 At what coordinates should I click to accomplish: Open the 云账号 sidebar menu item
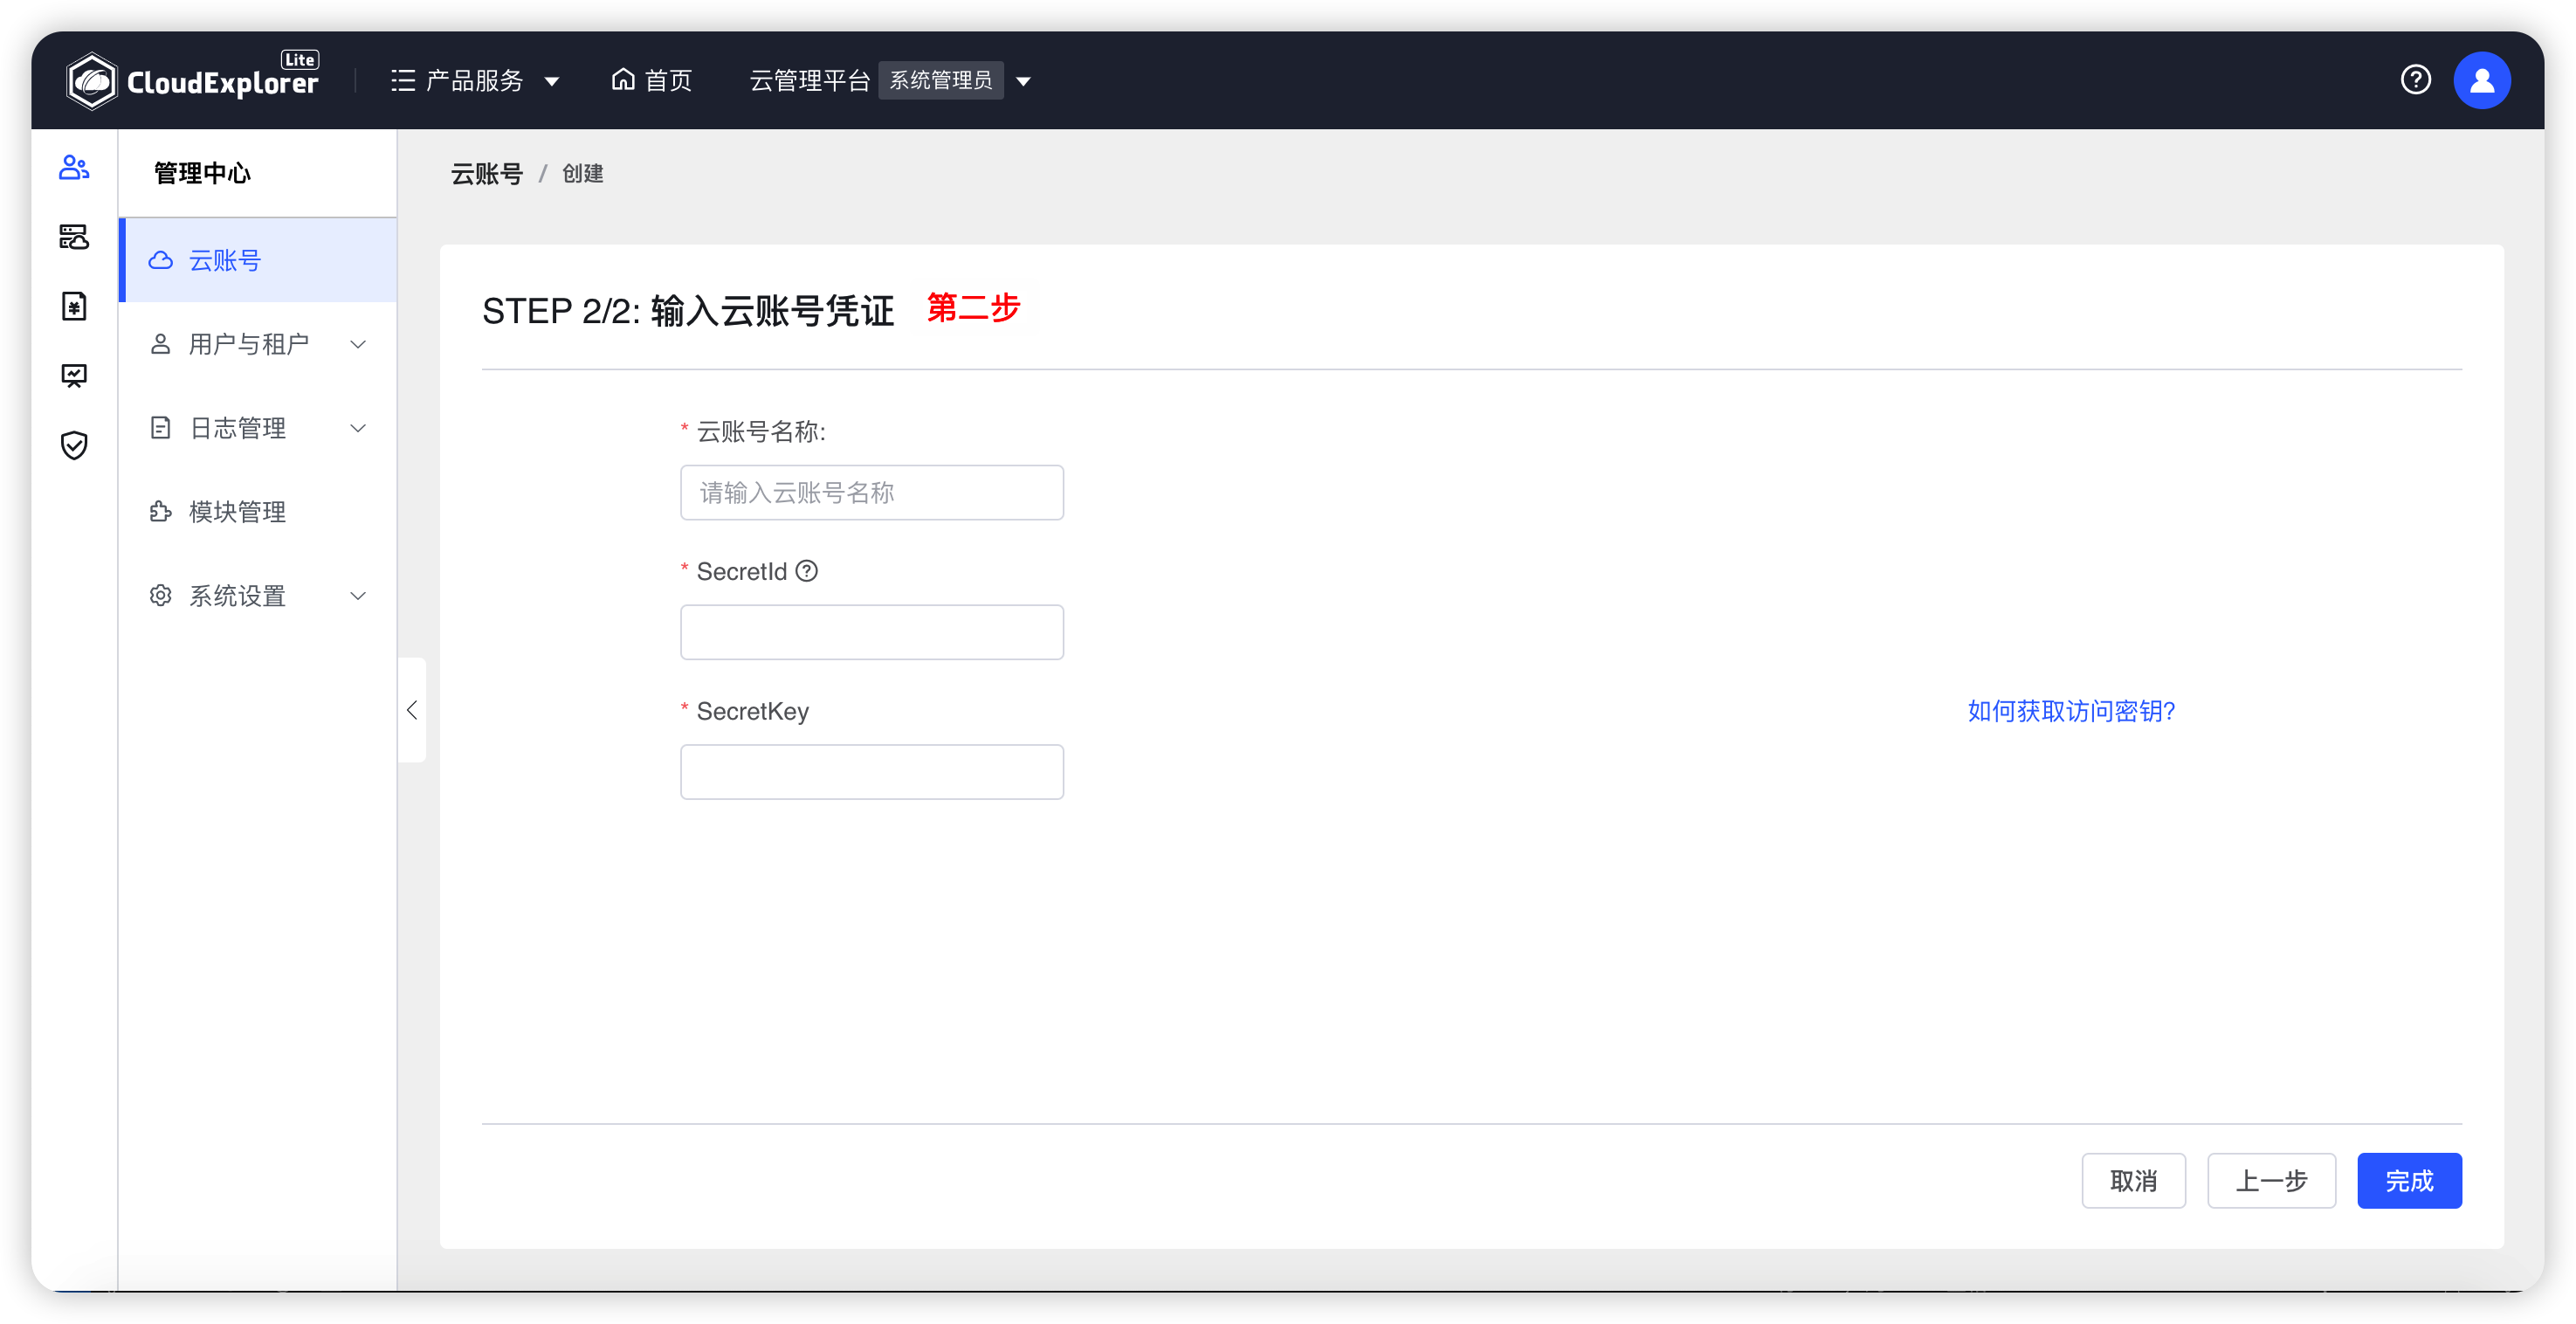coord(258,260)
